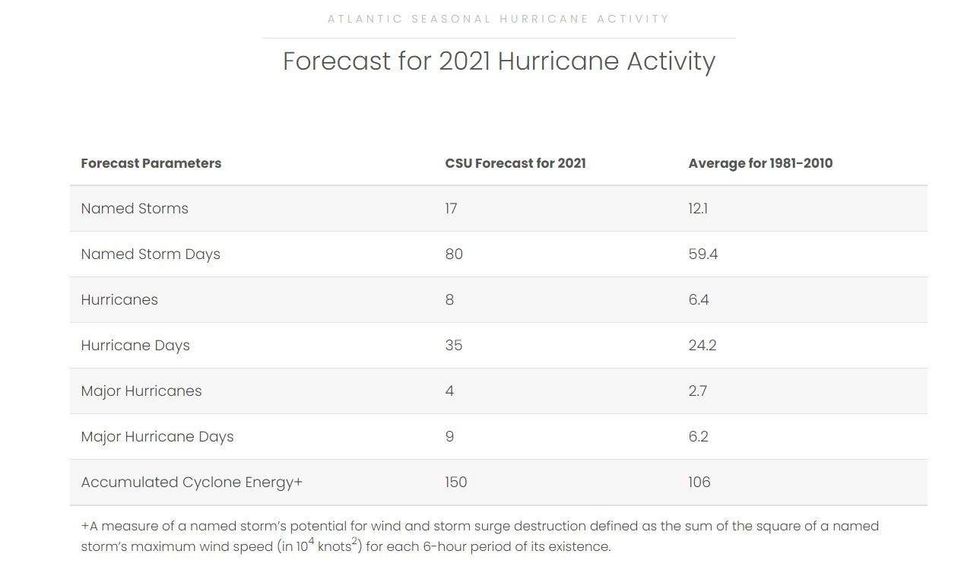Click the "Accumulated Cyclone Energy+" row label
Viewport: 980px width, 572px height.
click(191, 482)
